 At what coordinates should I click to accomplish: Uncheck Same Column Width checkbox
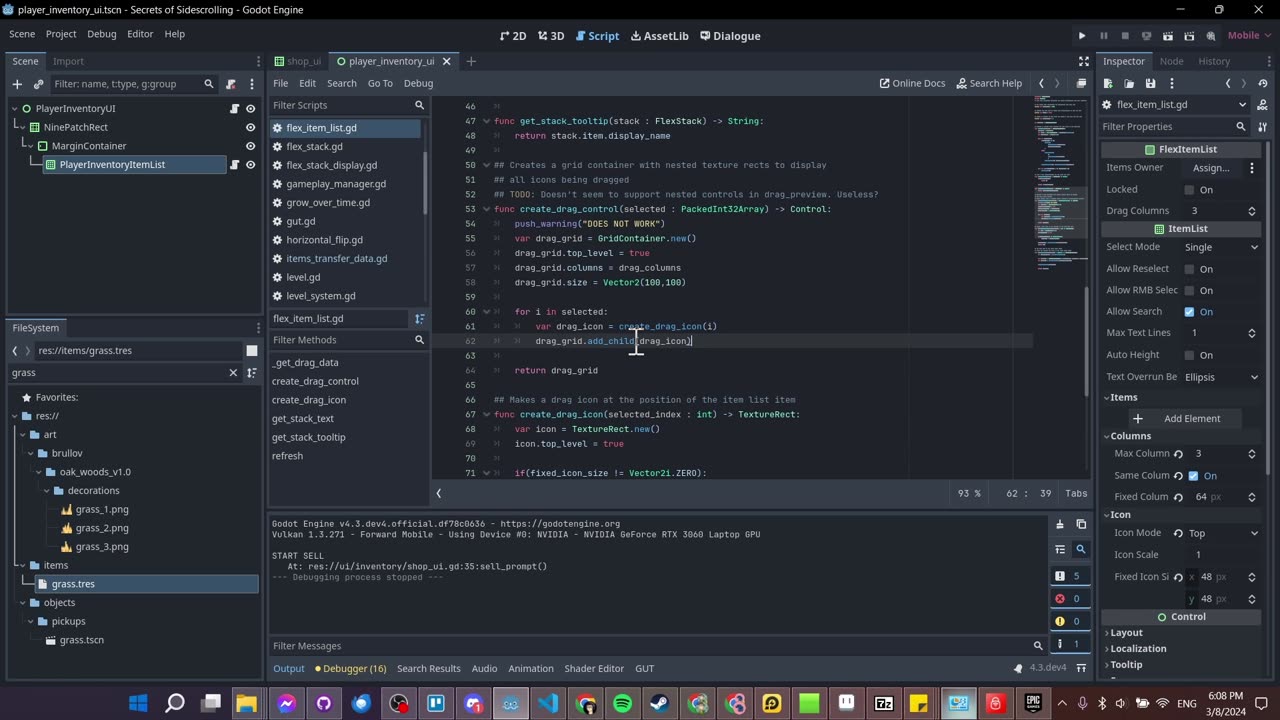click(x=1193, y=476)
